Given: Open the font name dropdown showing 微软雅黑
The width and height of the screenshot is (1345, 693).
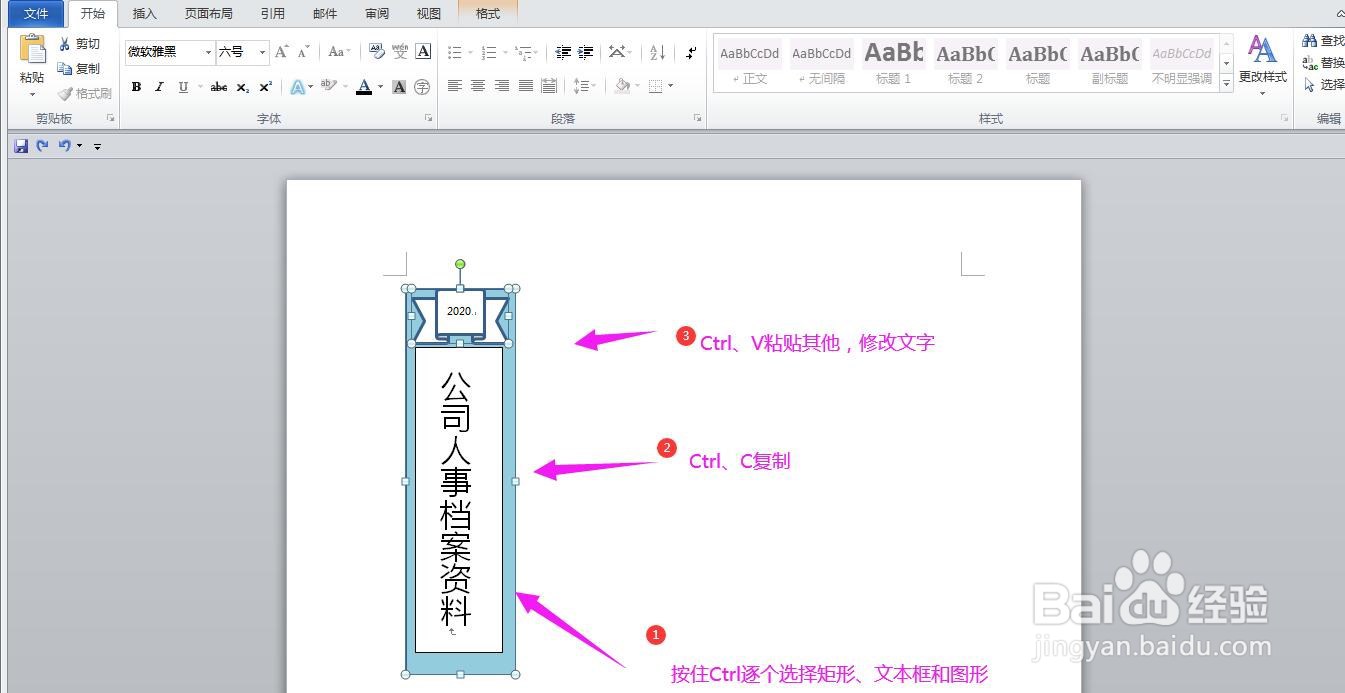Looking at the screenshot, I should [208, 51].
